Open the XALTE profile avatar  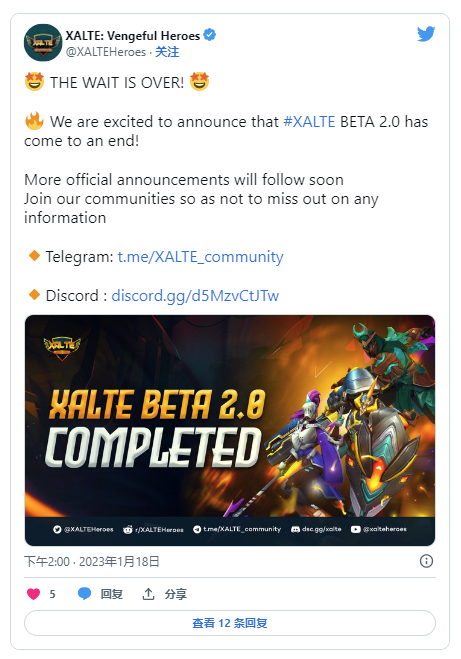[x=43, y=43]
